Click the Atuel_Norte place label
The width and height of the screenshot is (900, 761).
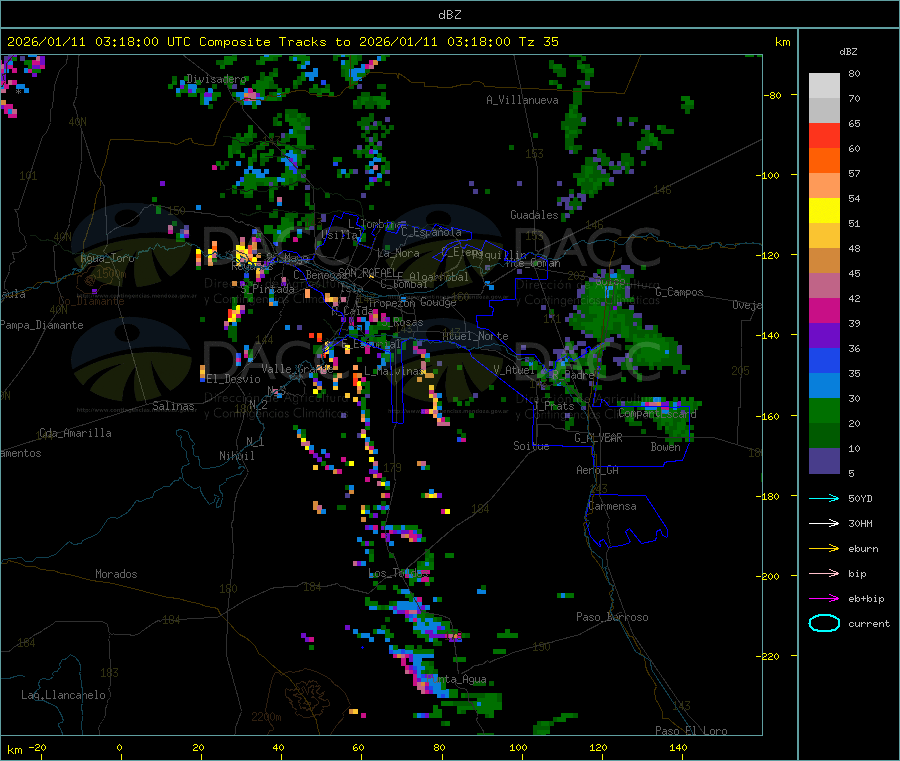click(475, 336)
